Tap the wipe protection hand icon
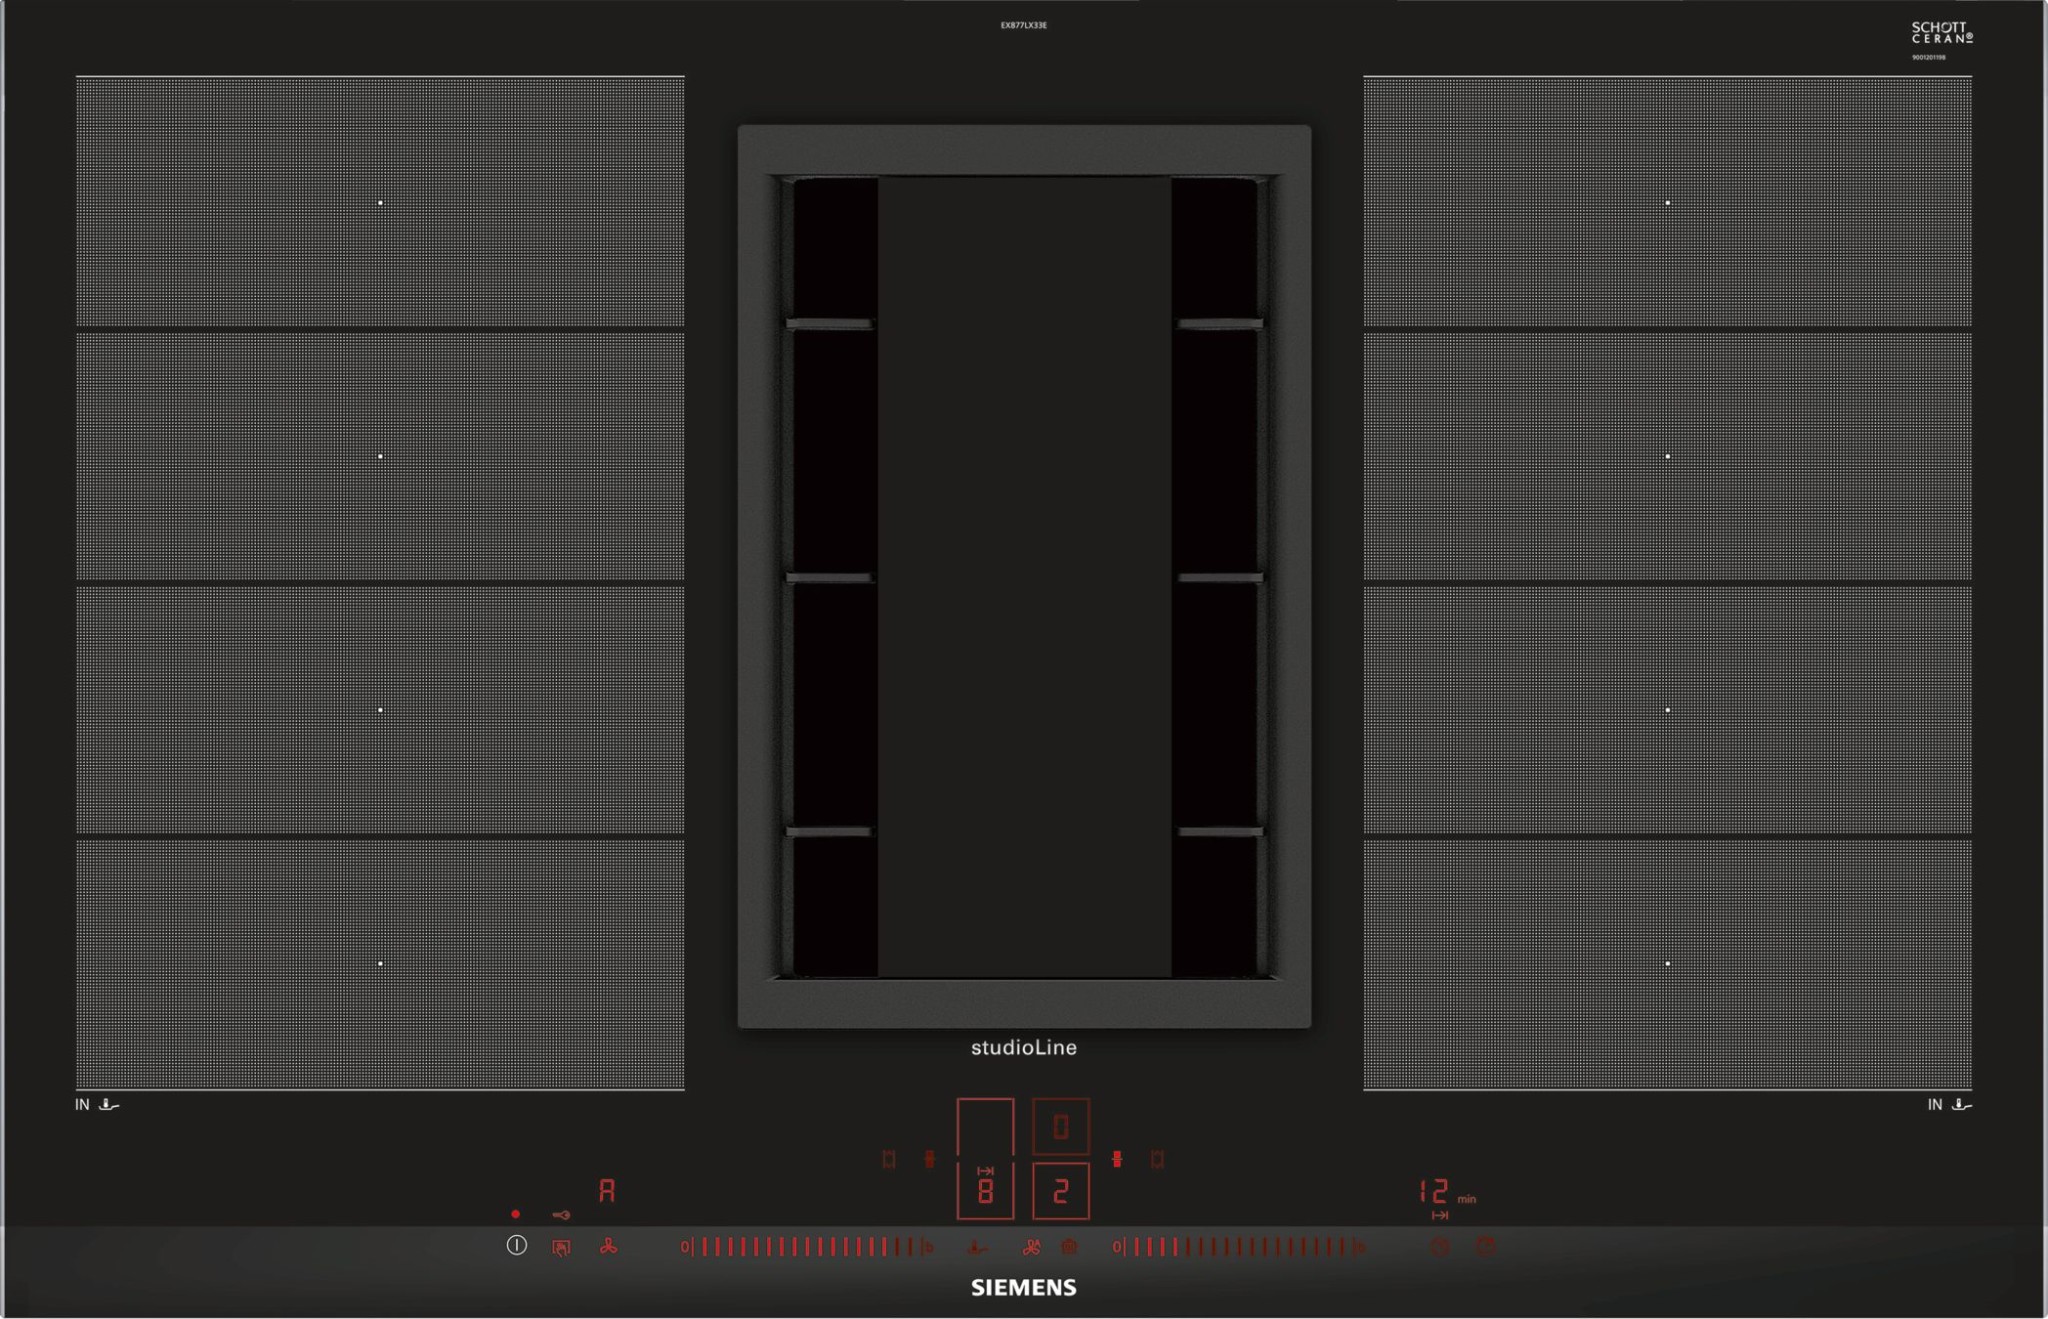The width and height of the screenshot is (2048, 1319). point(561,1247)
